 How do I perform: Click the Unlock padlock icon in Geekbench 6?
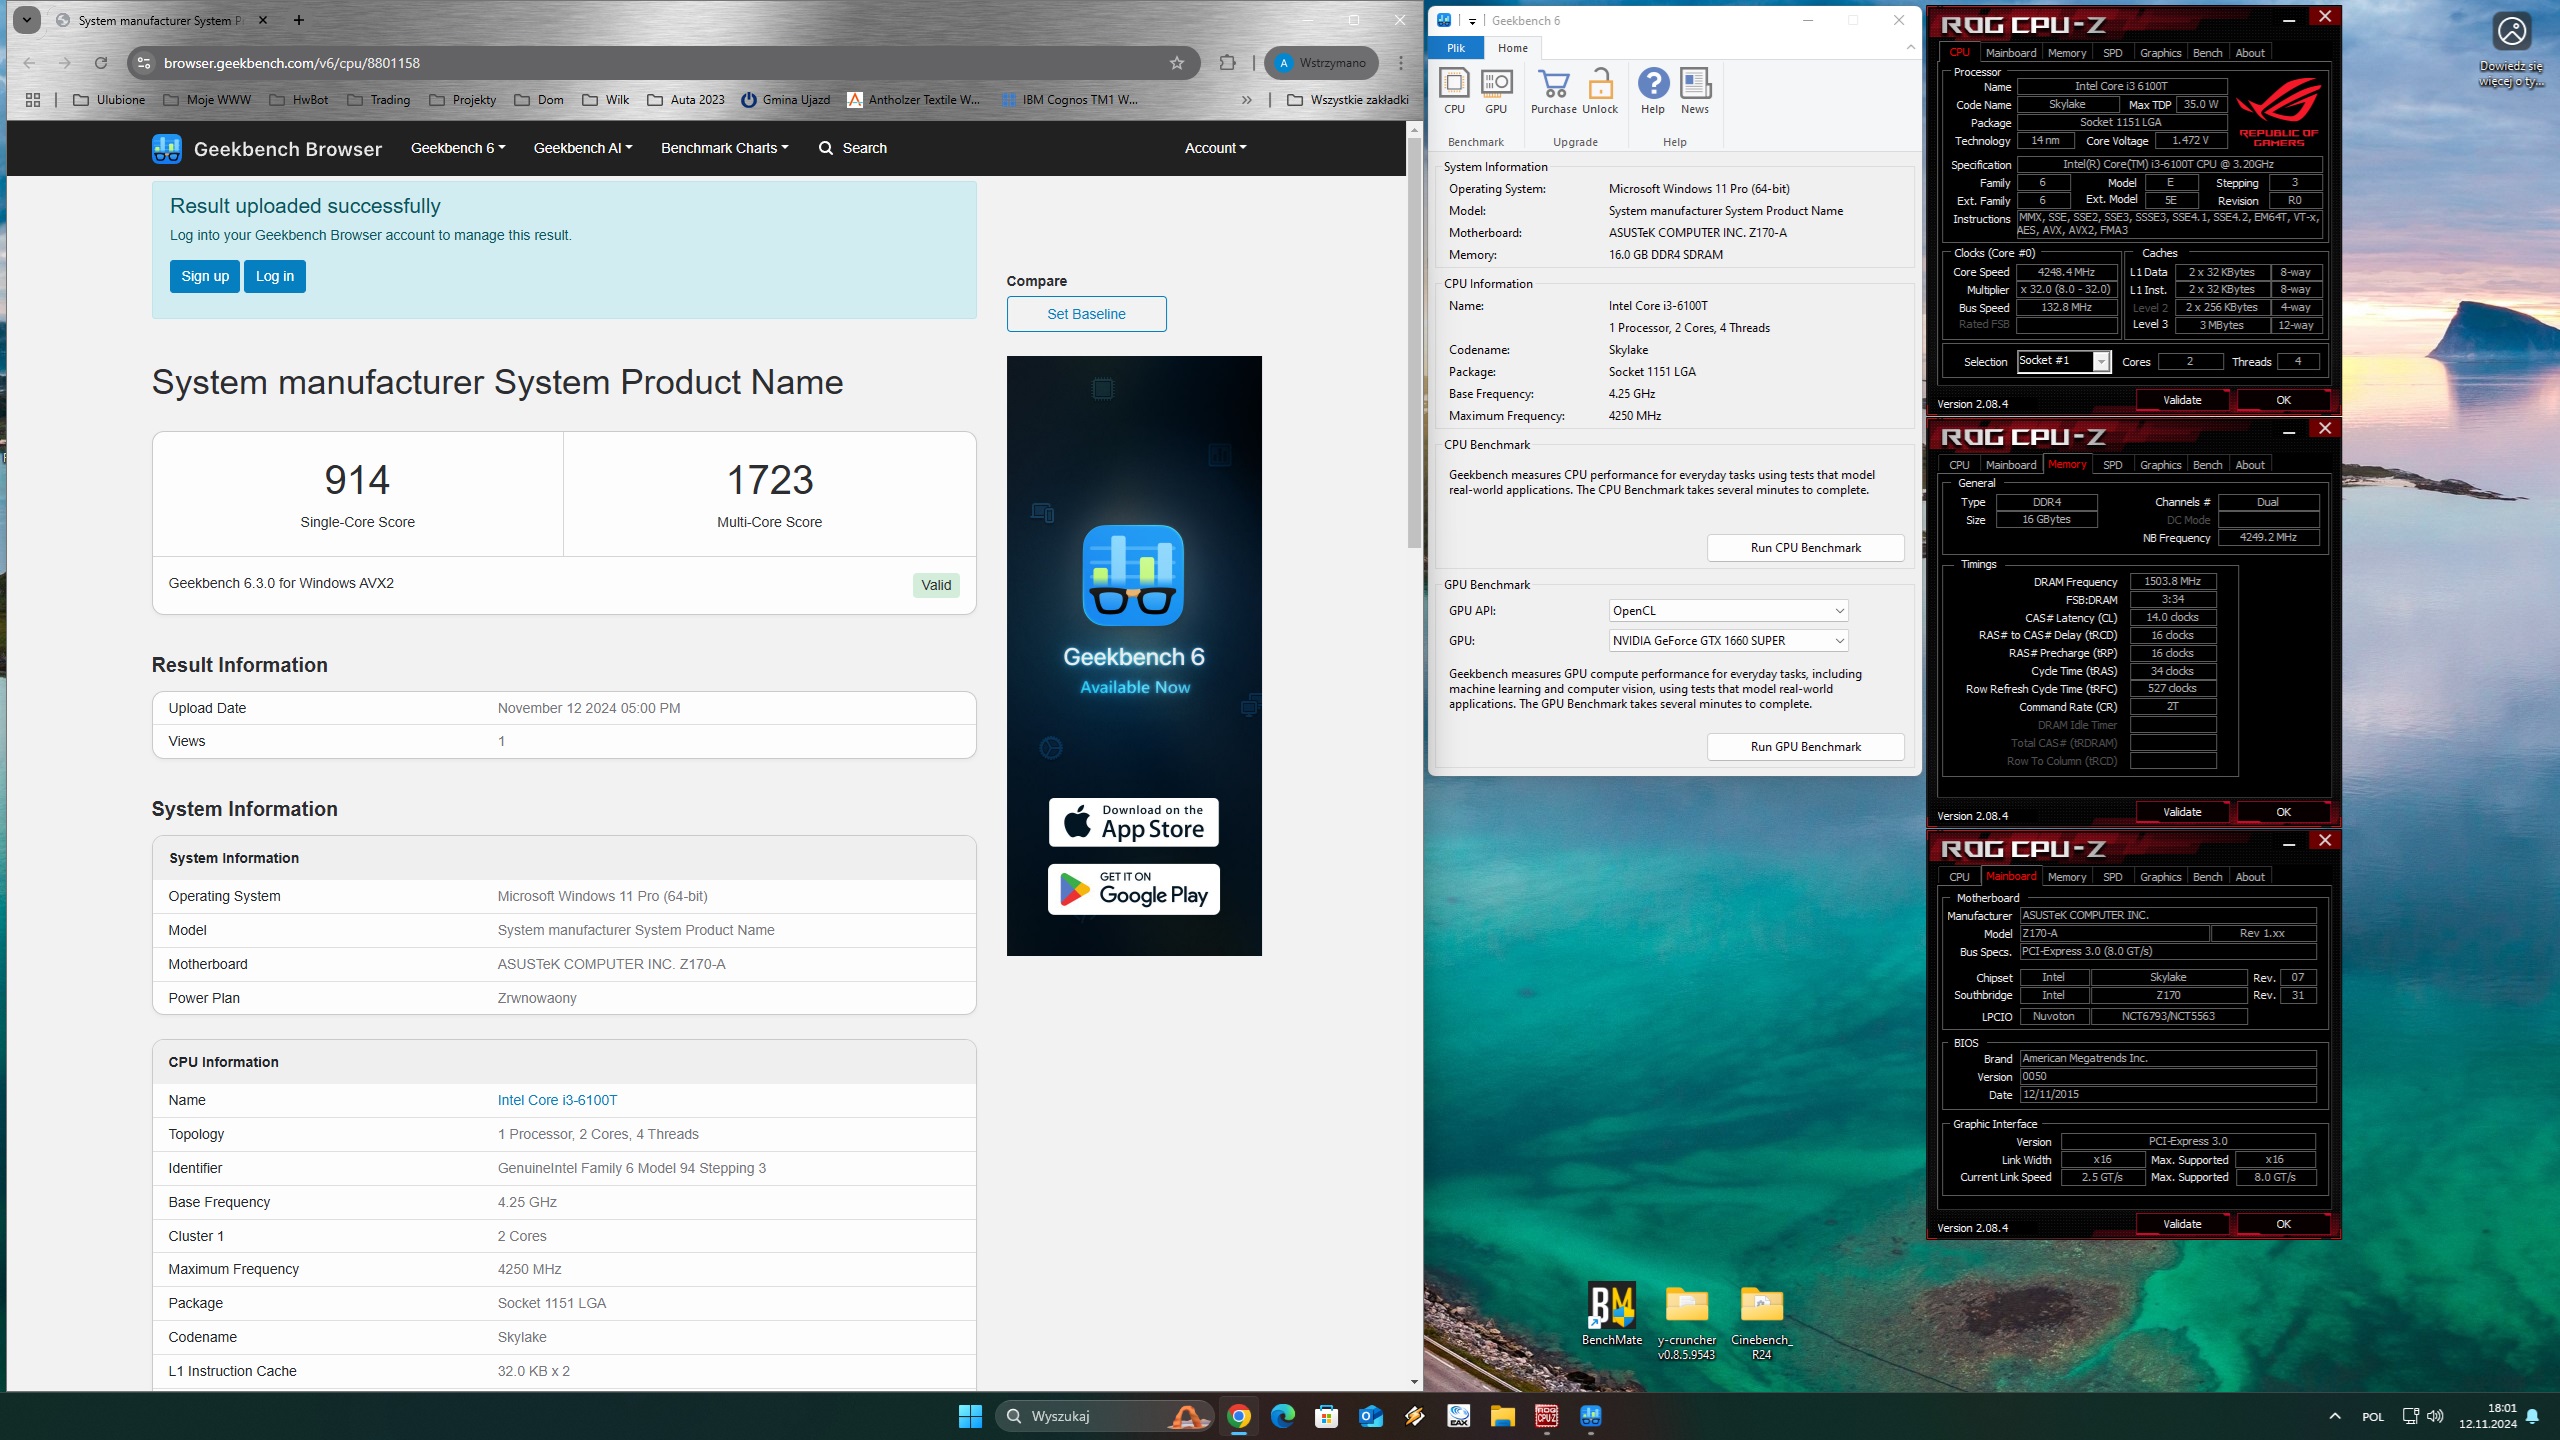(1600, 91)
